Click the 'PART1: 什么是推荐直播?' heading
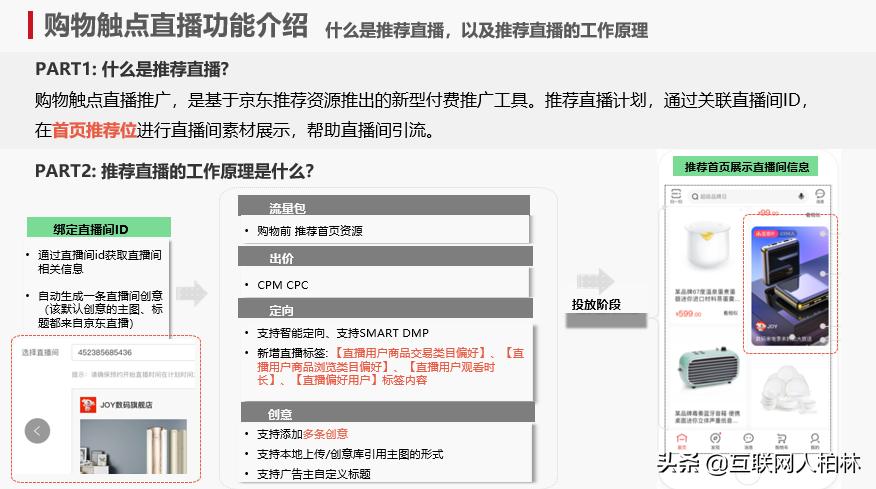Image resolution: width=876 pixels, height=489 pixels. click(x=132, y=69)
